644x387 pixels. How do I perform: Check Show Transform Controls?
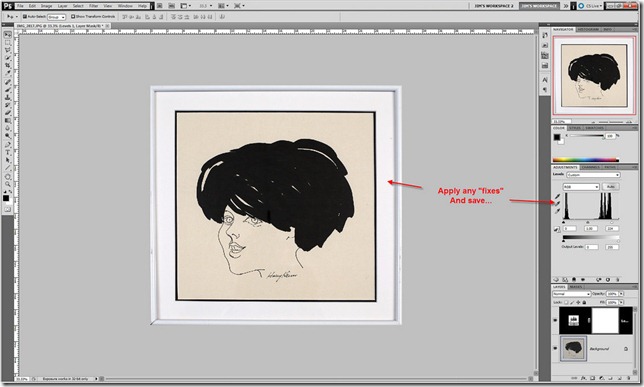(x=73, y=16)
